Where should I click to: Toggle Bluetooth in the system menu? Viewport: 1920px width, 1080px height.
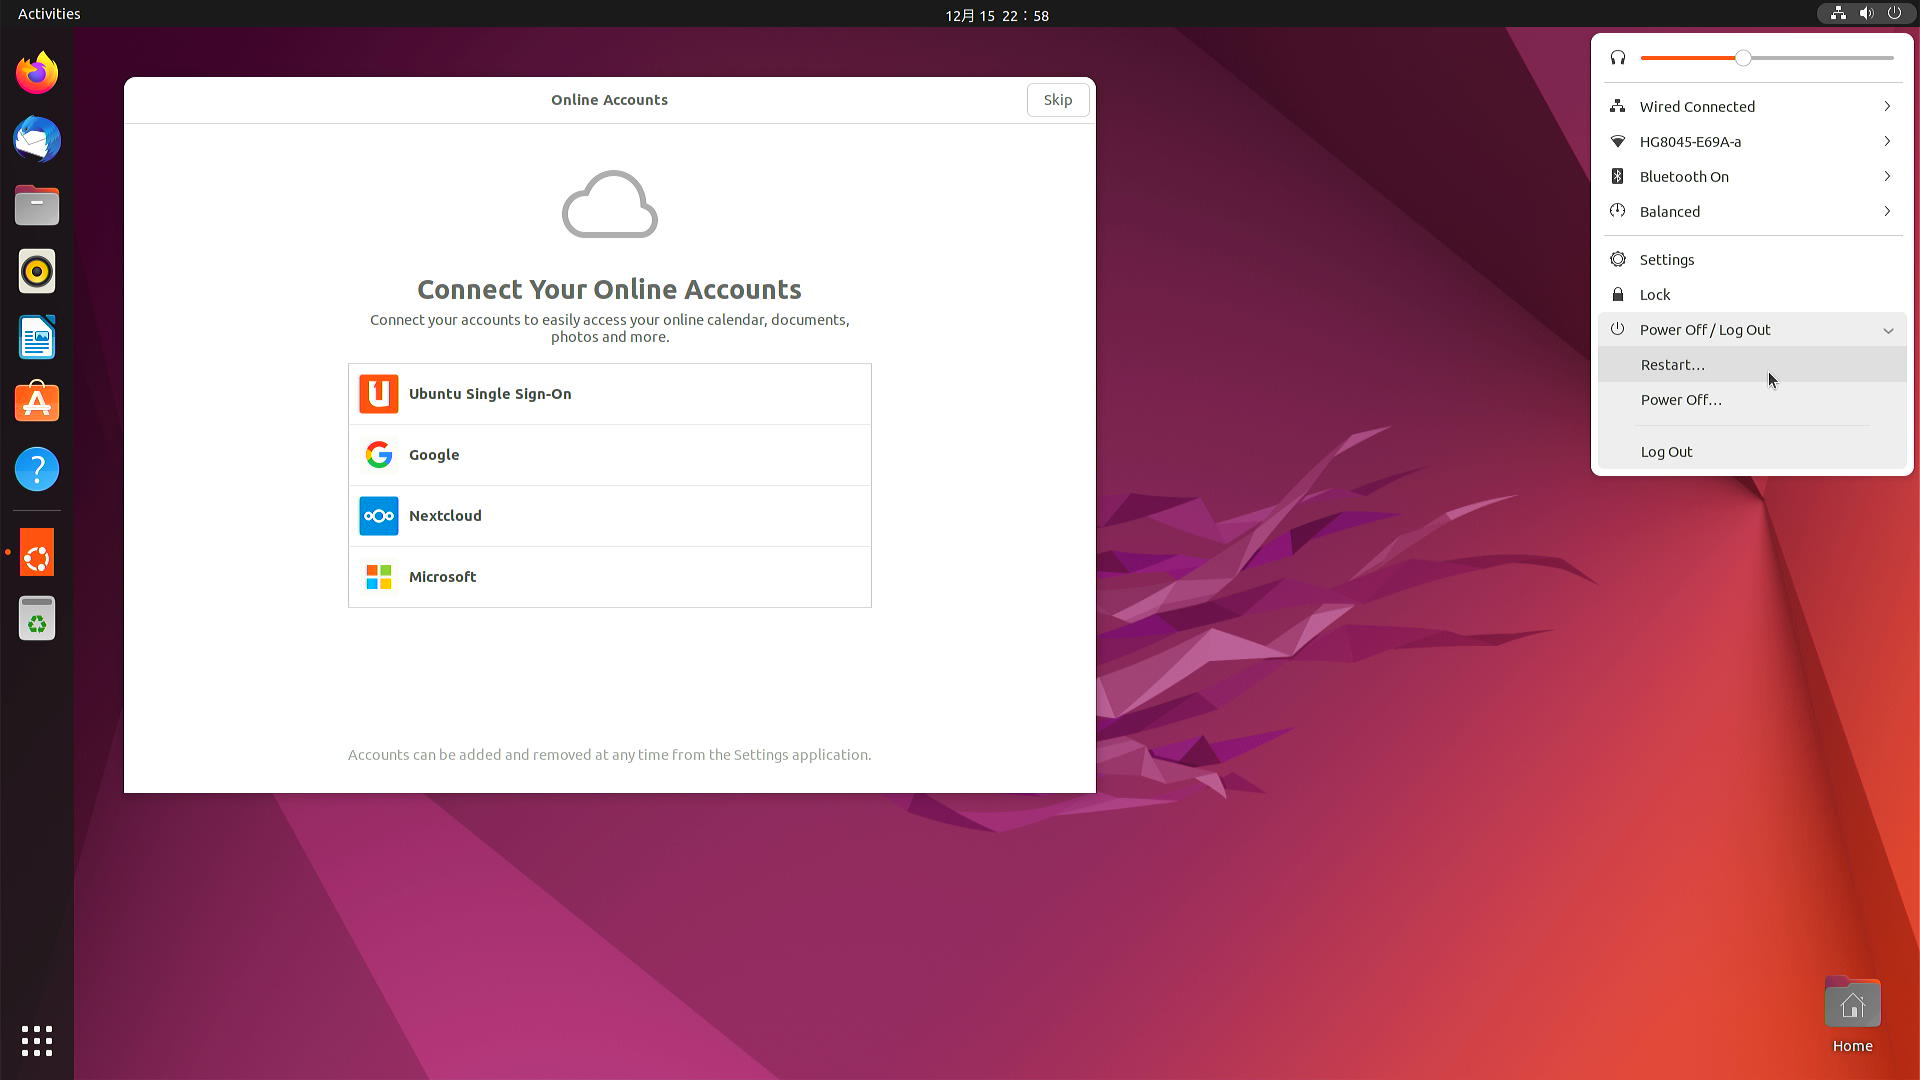(1684, 176)
